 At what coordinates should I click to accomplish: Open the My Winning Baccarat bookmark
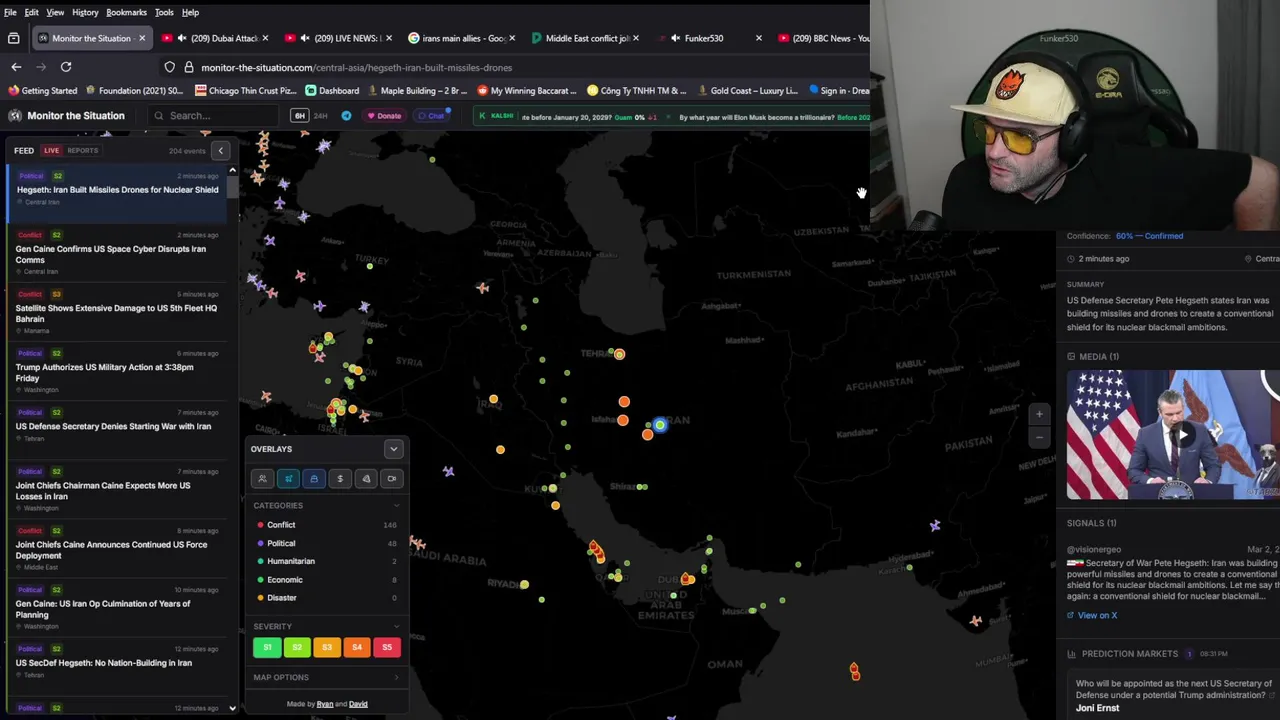526,90
